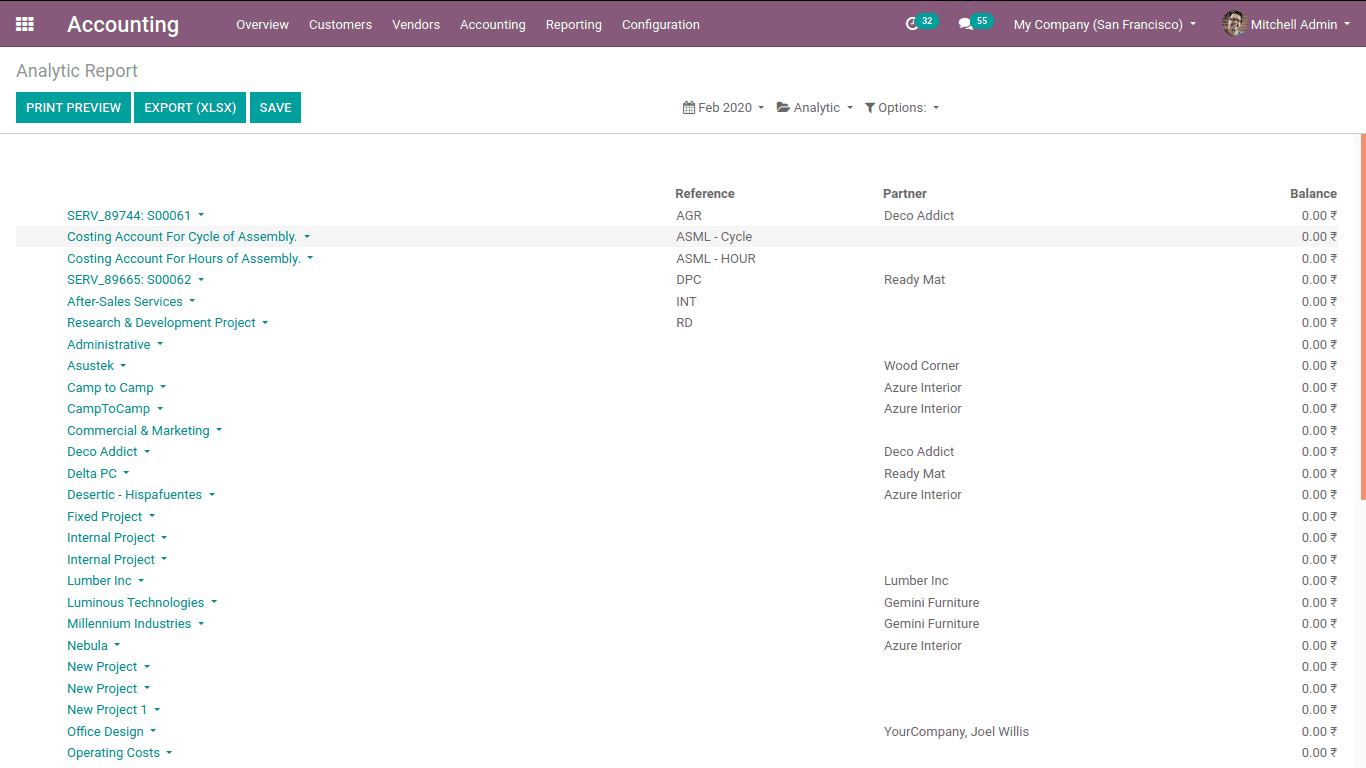Click the Save button
This screenshot has width=1366, height=768.
(x=275, y=108)
